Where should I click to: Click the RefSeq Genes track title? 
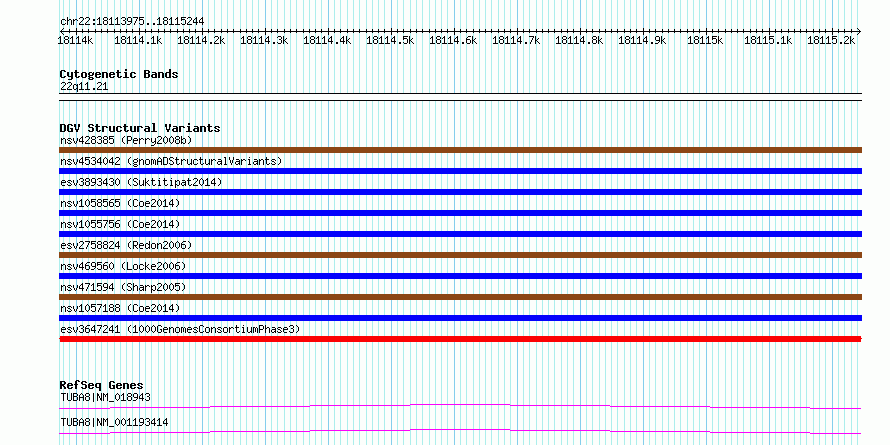[102, 385]
